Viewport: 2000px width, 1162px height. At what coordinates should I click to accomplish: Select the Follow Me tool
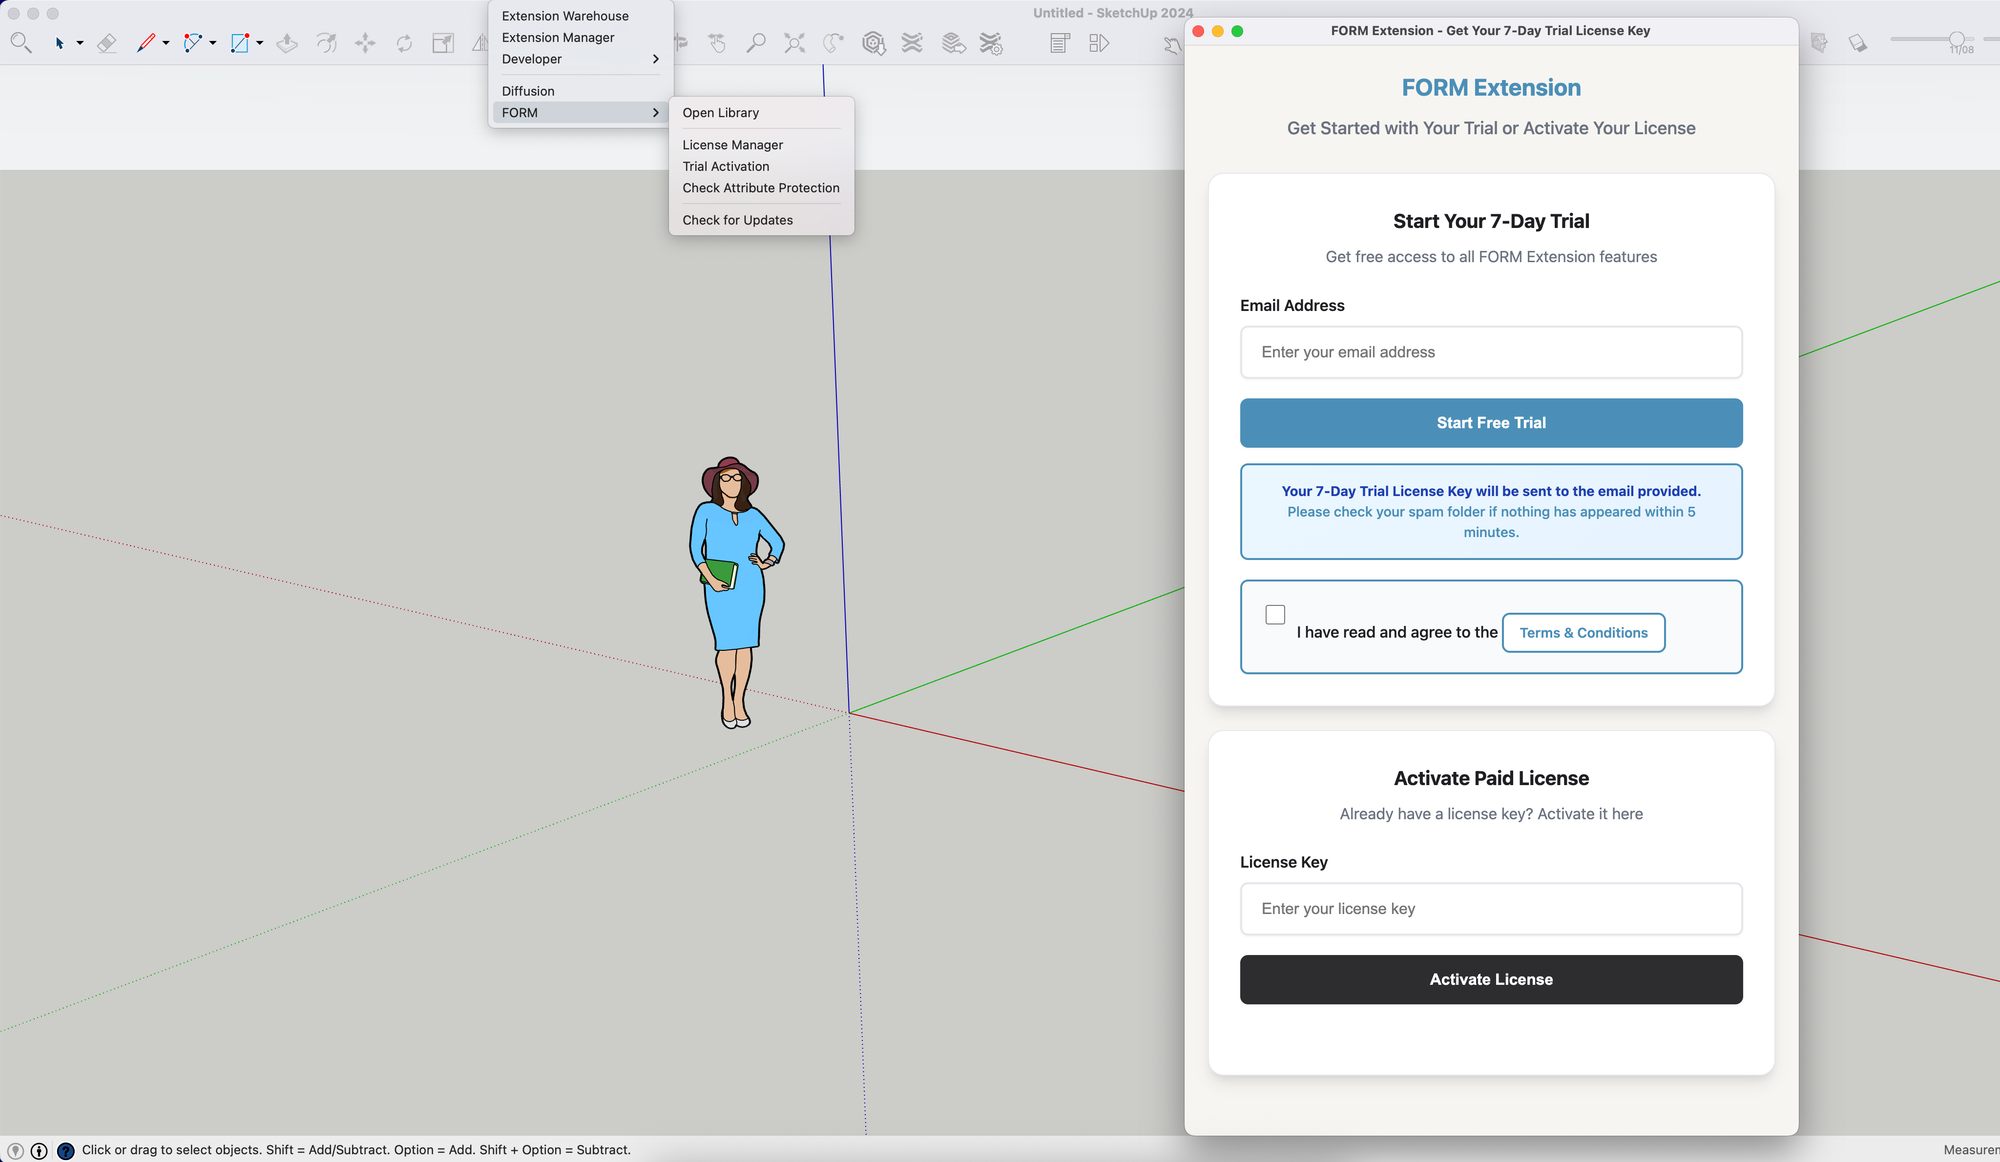pyautogui.click(x=326, y=43)
